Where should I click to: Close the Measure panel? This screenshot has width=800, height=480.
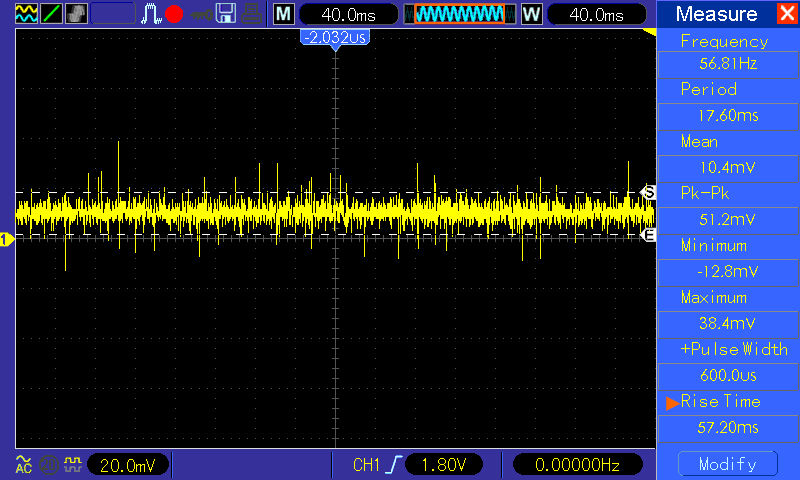click(x=786, y=14)
